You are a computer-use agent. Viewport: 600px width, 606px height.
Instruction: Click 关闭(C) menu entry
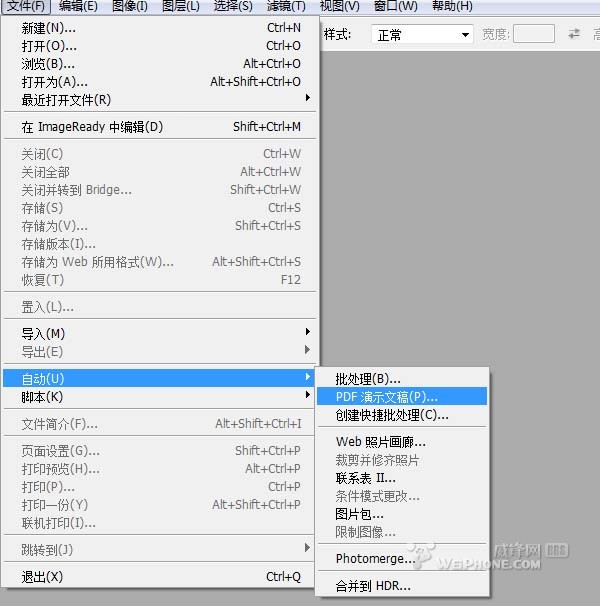pos(161,154)
